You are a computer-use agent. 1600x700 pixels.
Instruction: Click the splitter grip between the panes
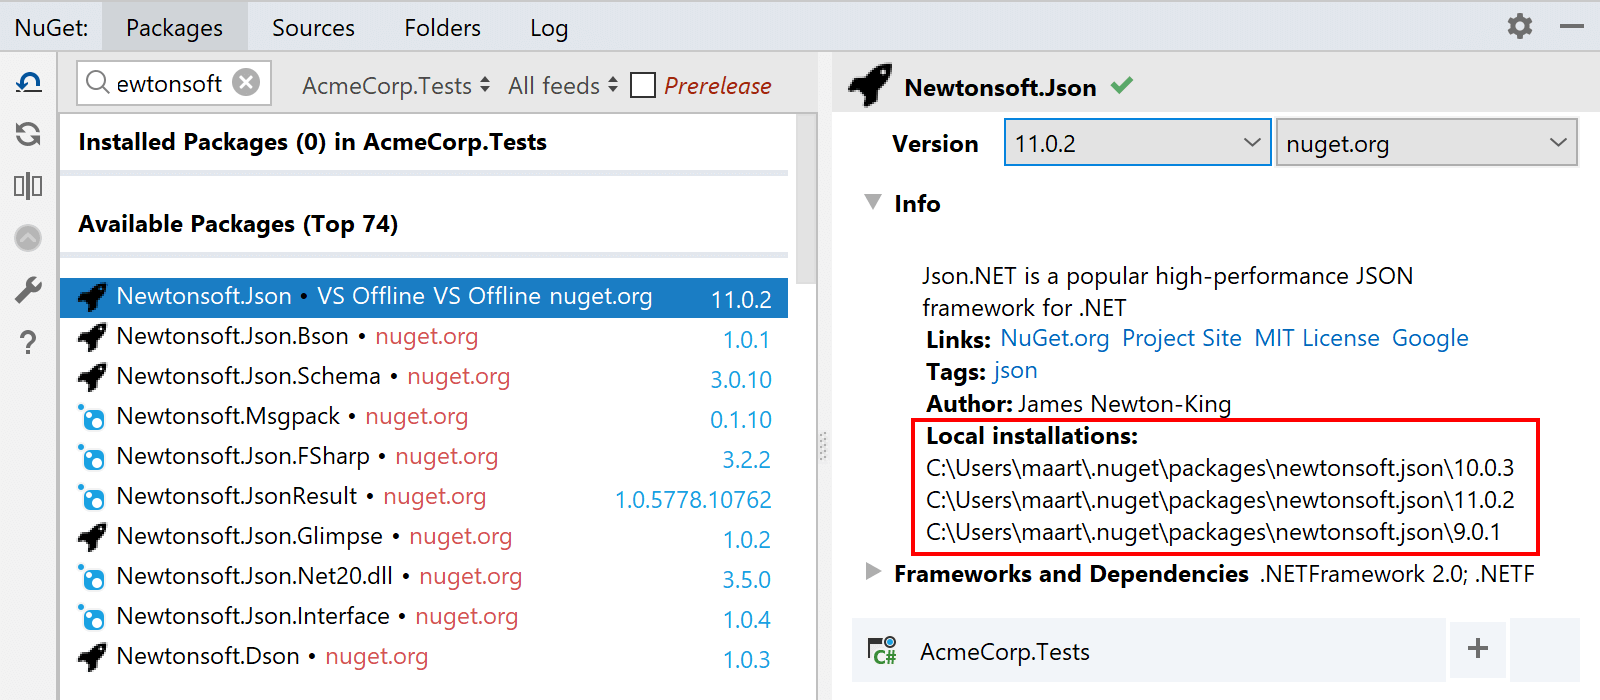(823, 445)
